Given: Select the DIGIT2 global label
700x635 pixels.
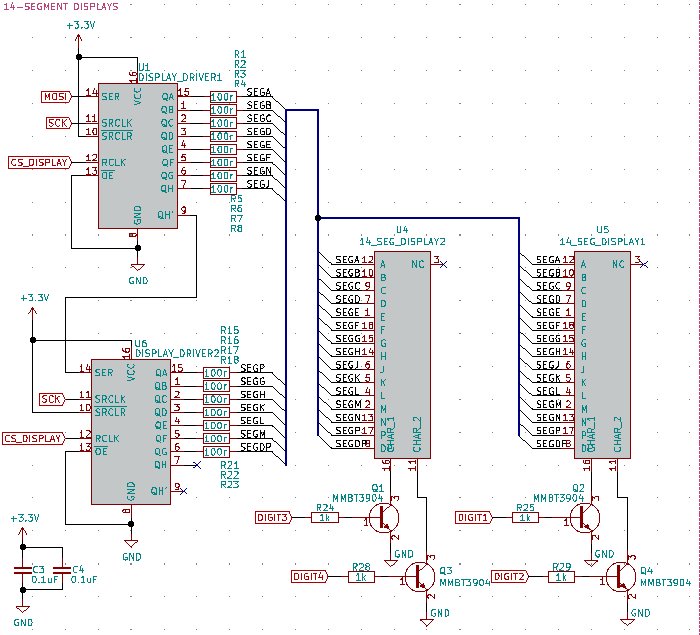Looking at the screenshot, I should [x=510, y=577].
